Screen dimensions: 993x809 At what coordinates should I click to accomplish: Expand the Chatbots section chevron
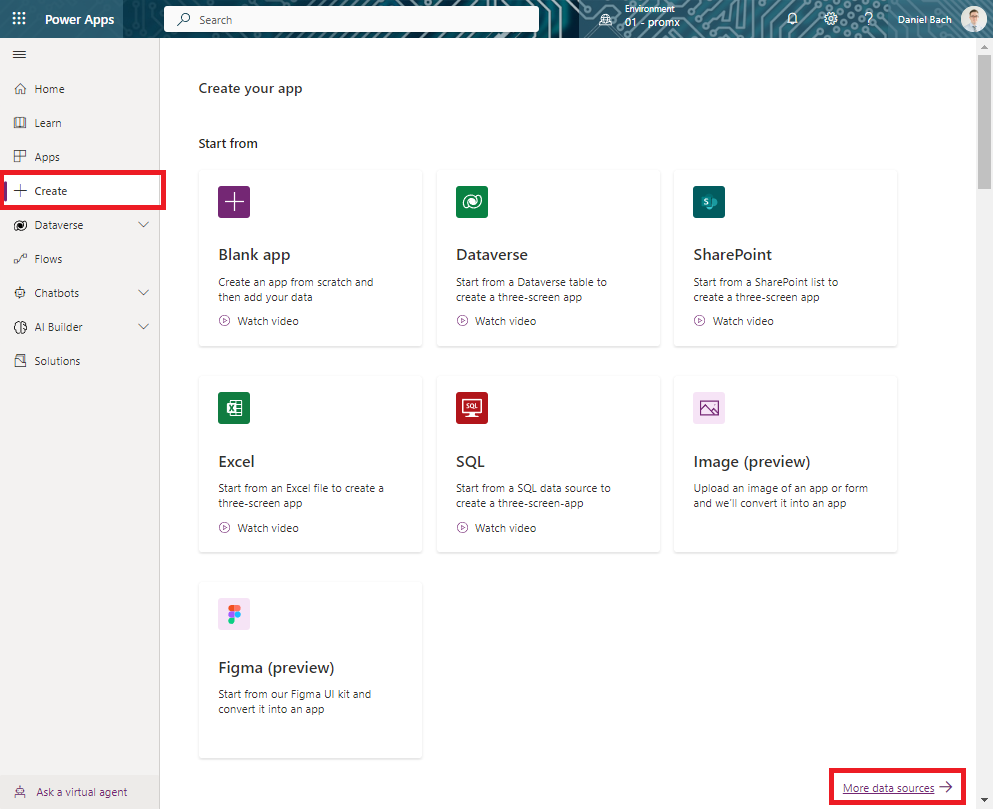pos(143,293)
